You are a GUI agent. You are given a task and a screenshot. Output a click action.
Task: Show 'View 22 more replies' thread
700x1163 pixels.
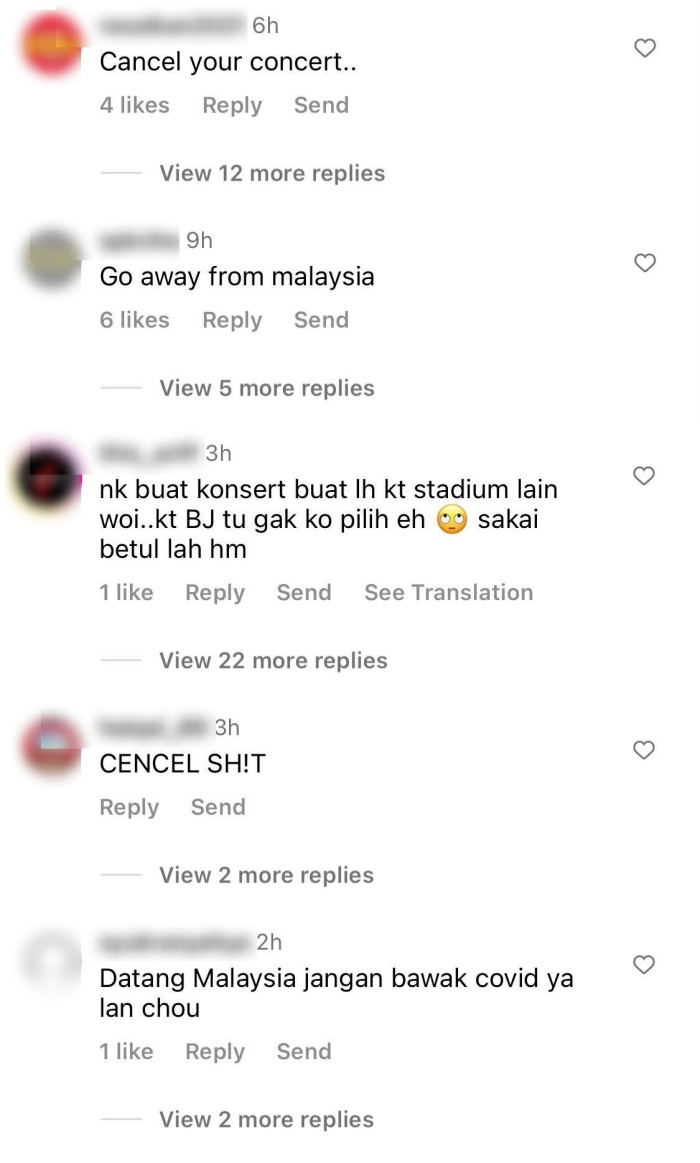click(x=274, y=660)
